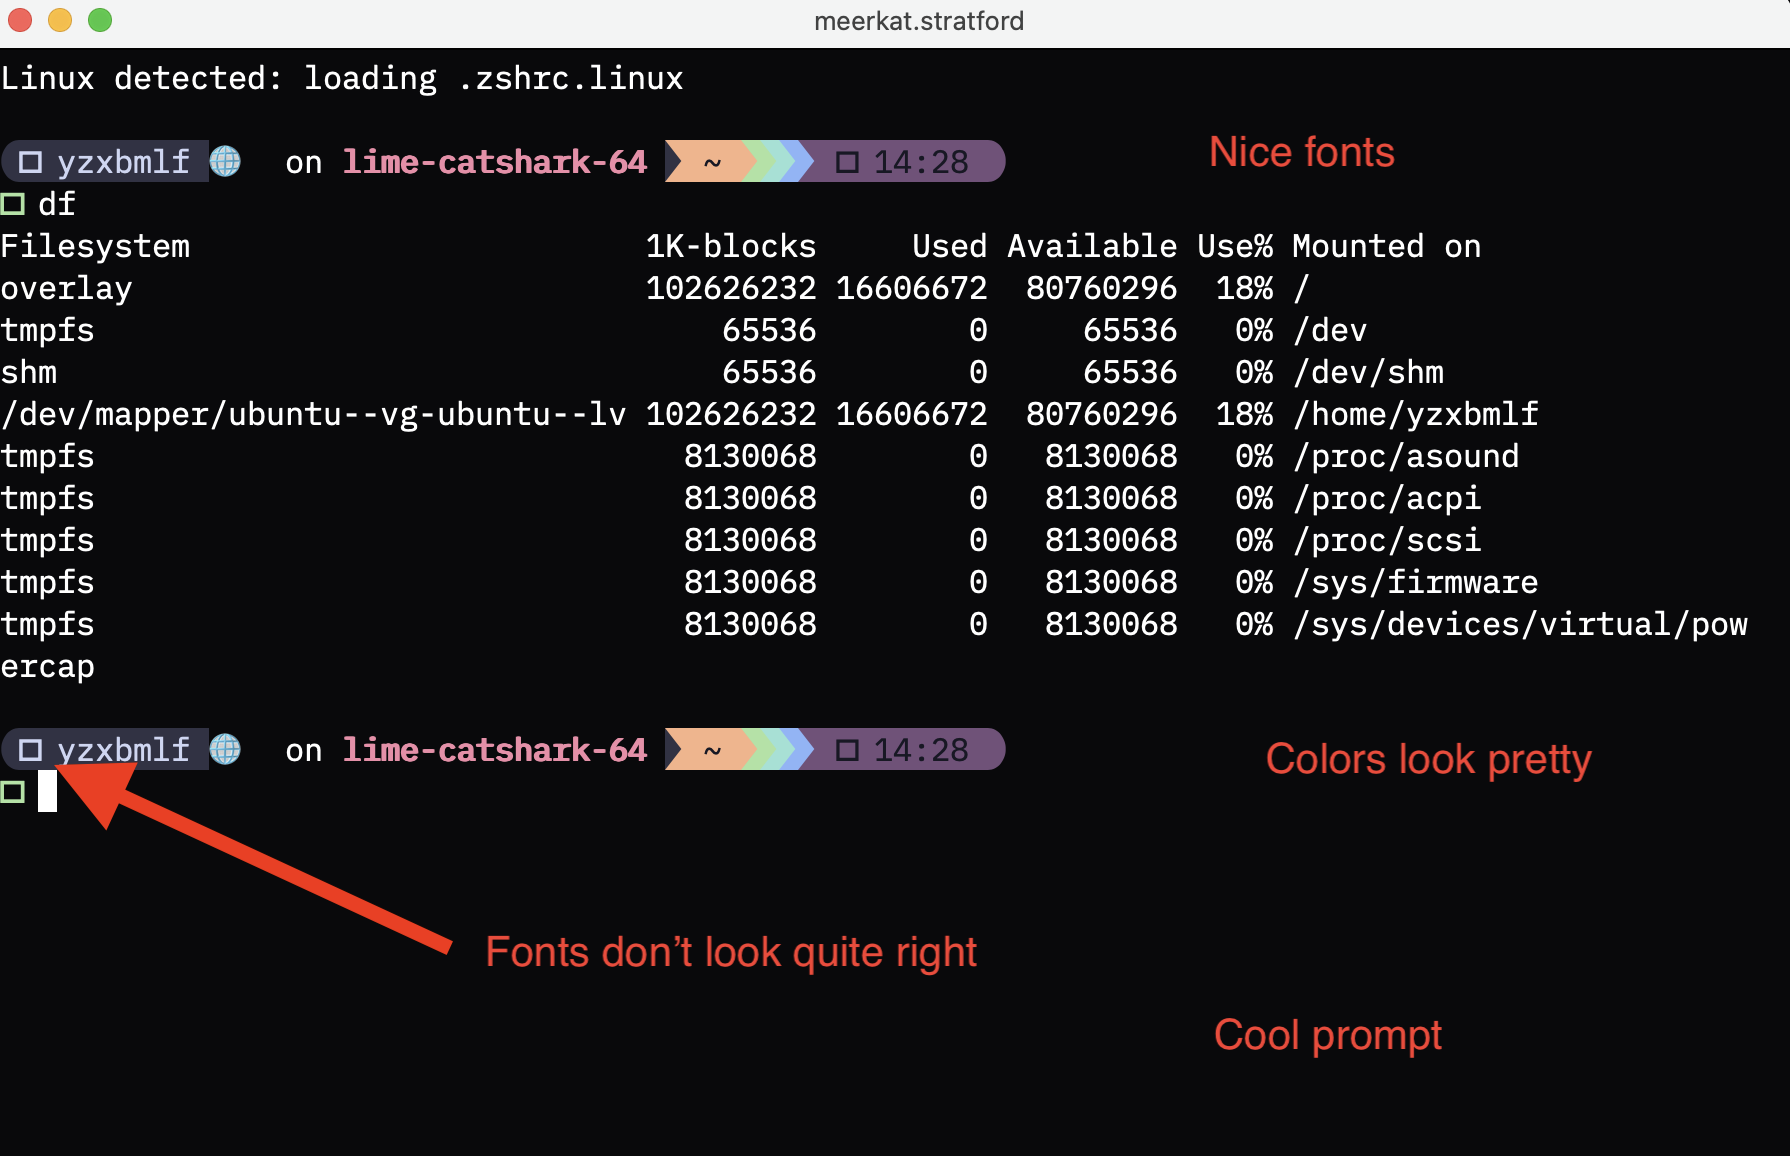Minimize the window with the yellow button
Screen dimensions: 1790x1156
click(60, 20)
